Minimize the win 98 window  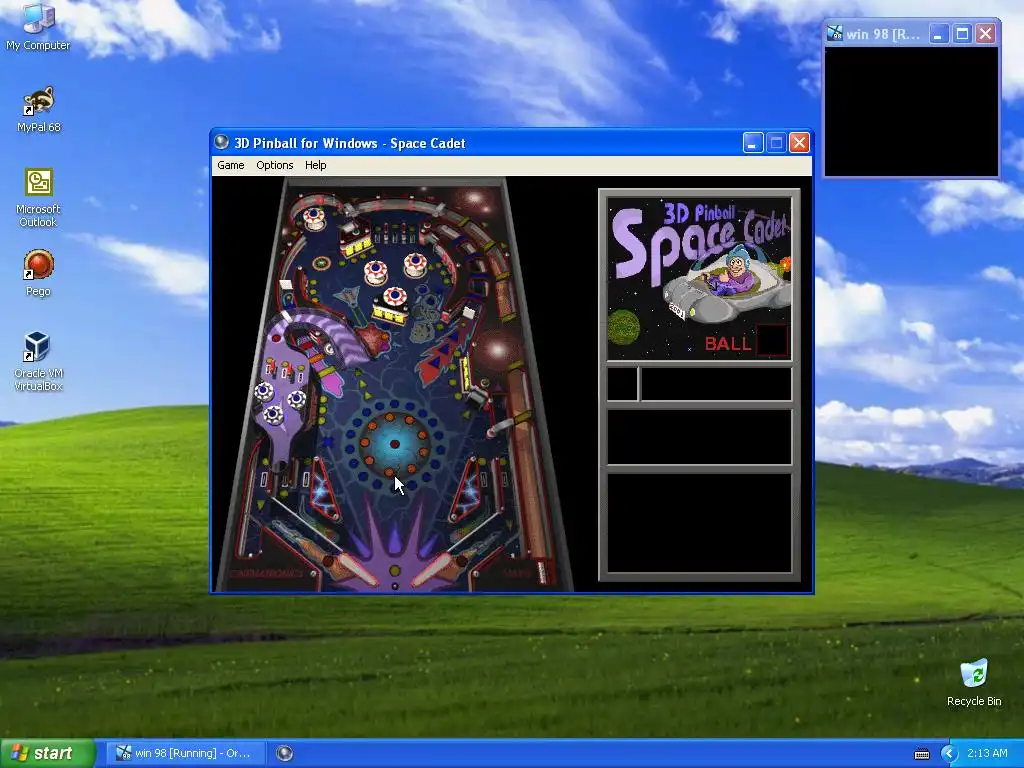tap(938, 33)
